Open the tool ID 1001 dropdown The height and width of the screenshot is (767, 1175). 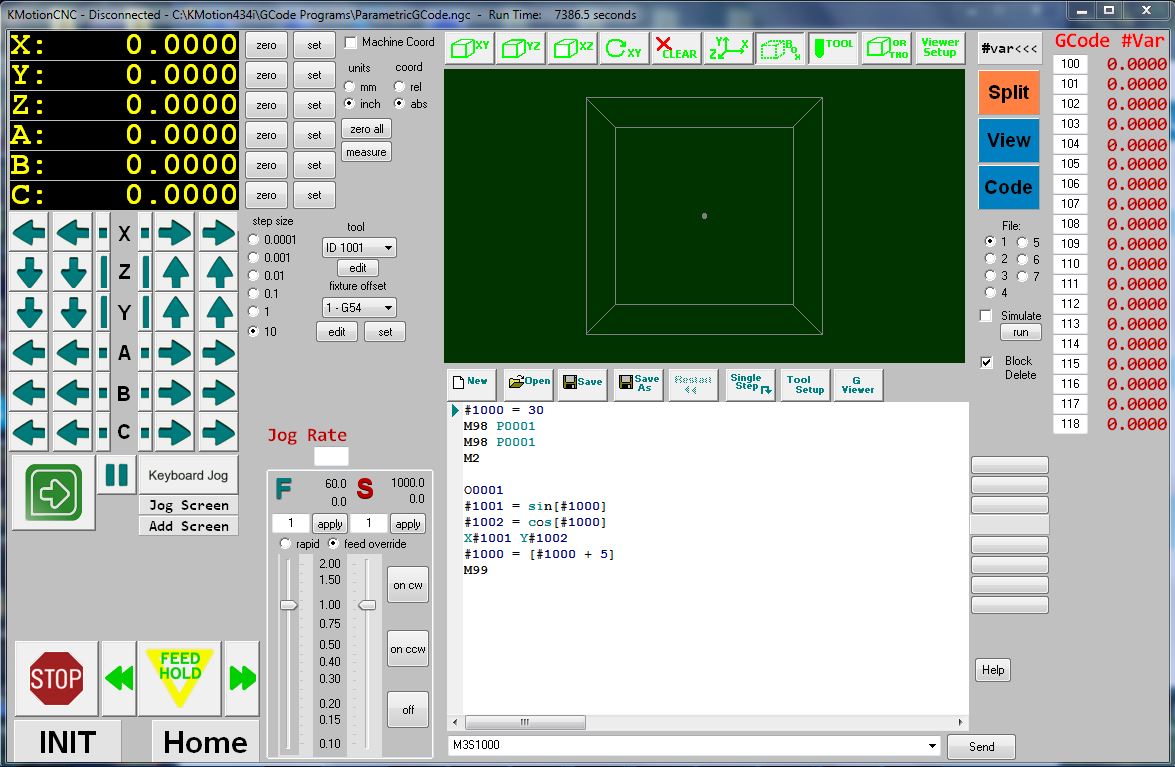359,247
